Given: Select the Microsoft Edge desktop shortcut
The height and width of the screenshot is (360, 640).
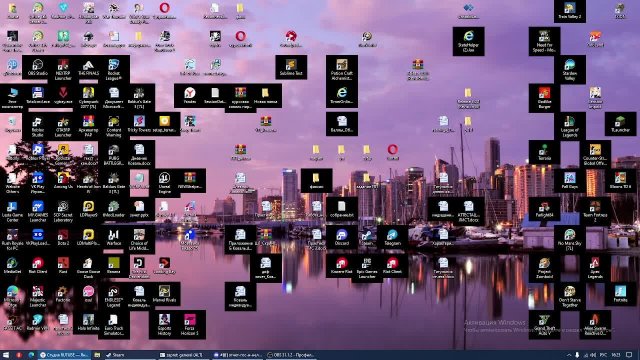Looking at the screenshot, I should tap(12, 296).
